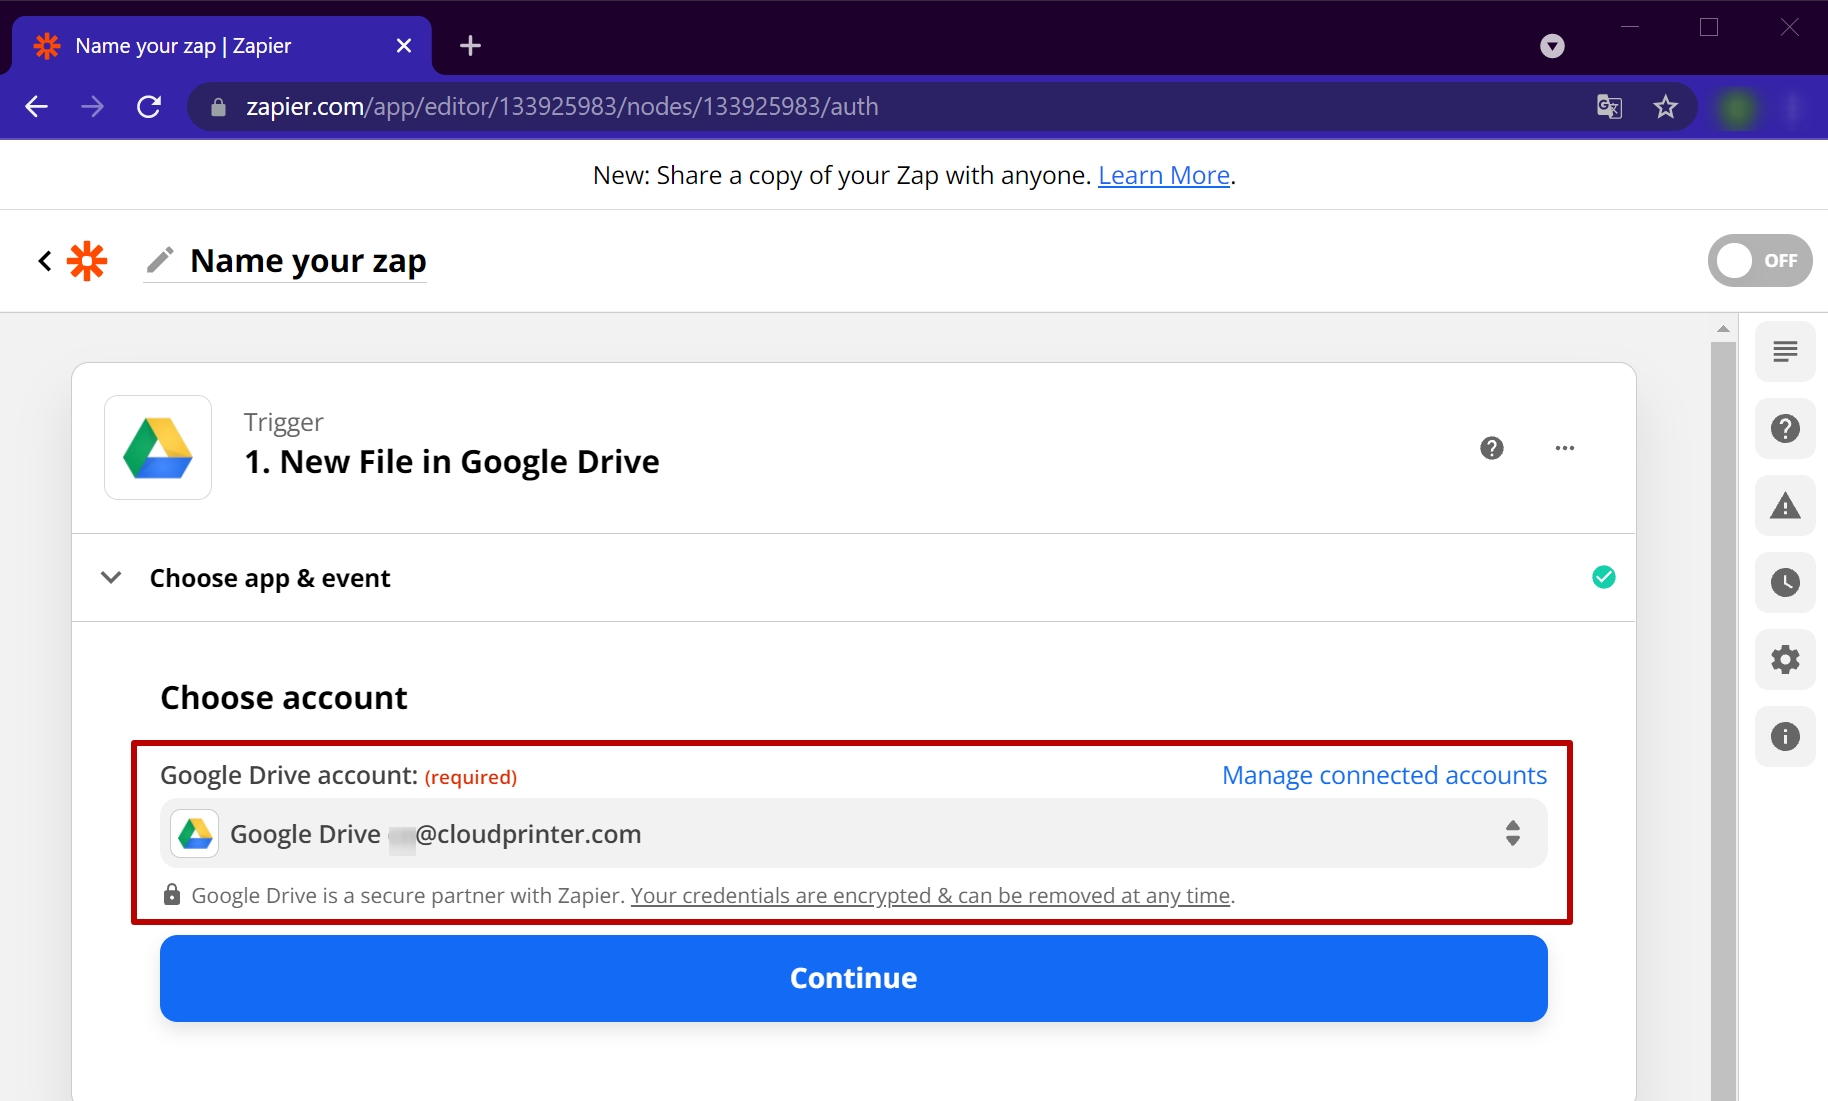This screenshot has height=1101, width=1828.
Task: Click the Continue button
Action: [853, 978]
